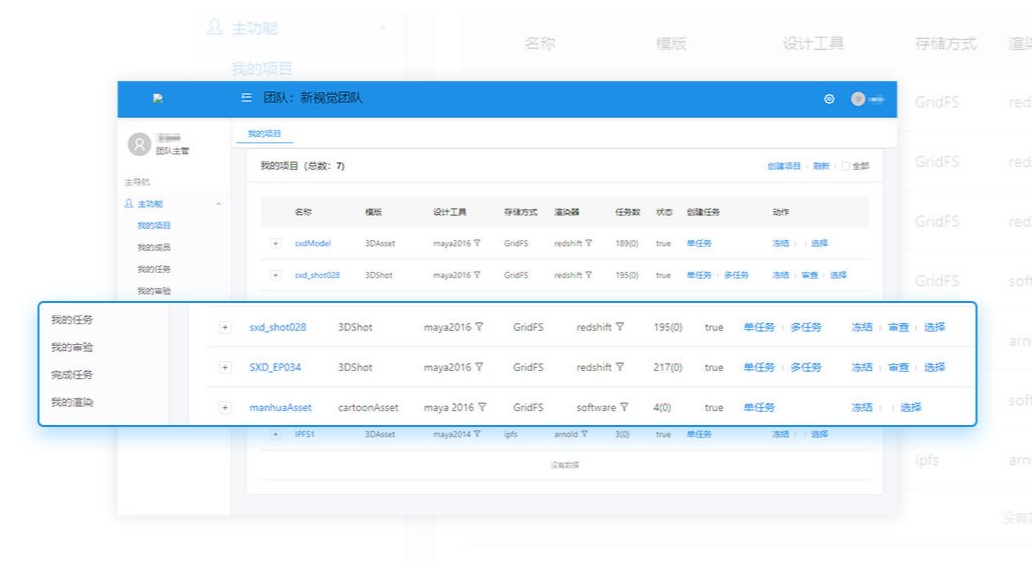Click the profile avatar above 团队主管

(x=139, y=145)
